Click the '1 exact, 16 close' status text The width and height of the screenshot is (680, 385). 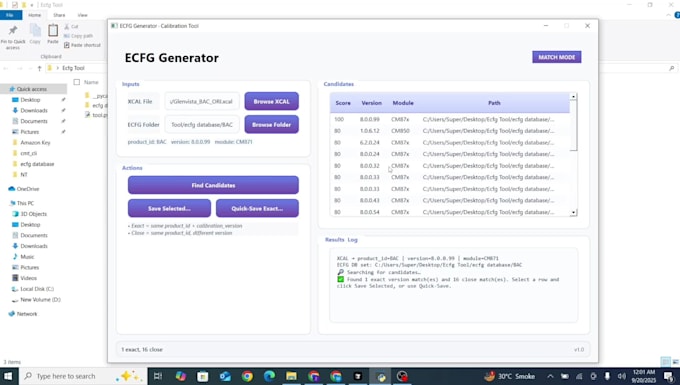(142, 349)
